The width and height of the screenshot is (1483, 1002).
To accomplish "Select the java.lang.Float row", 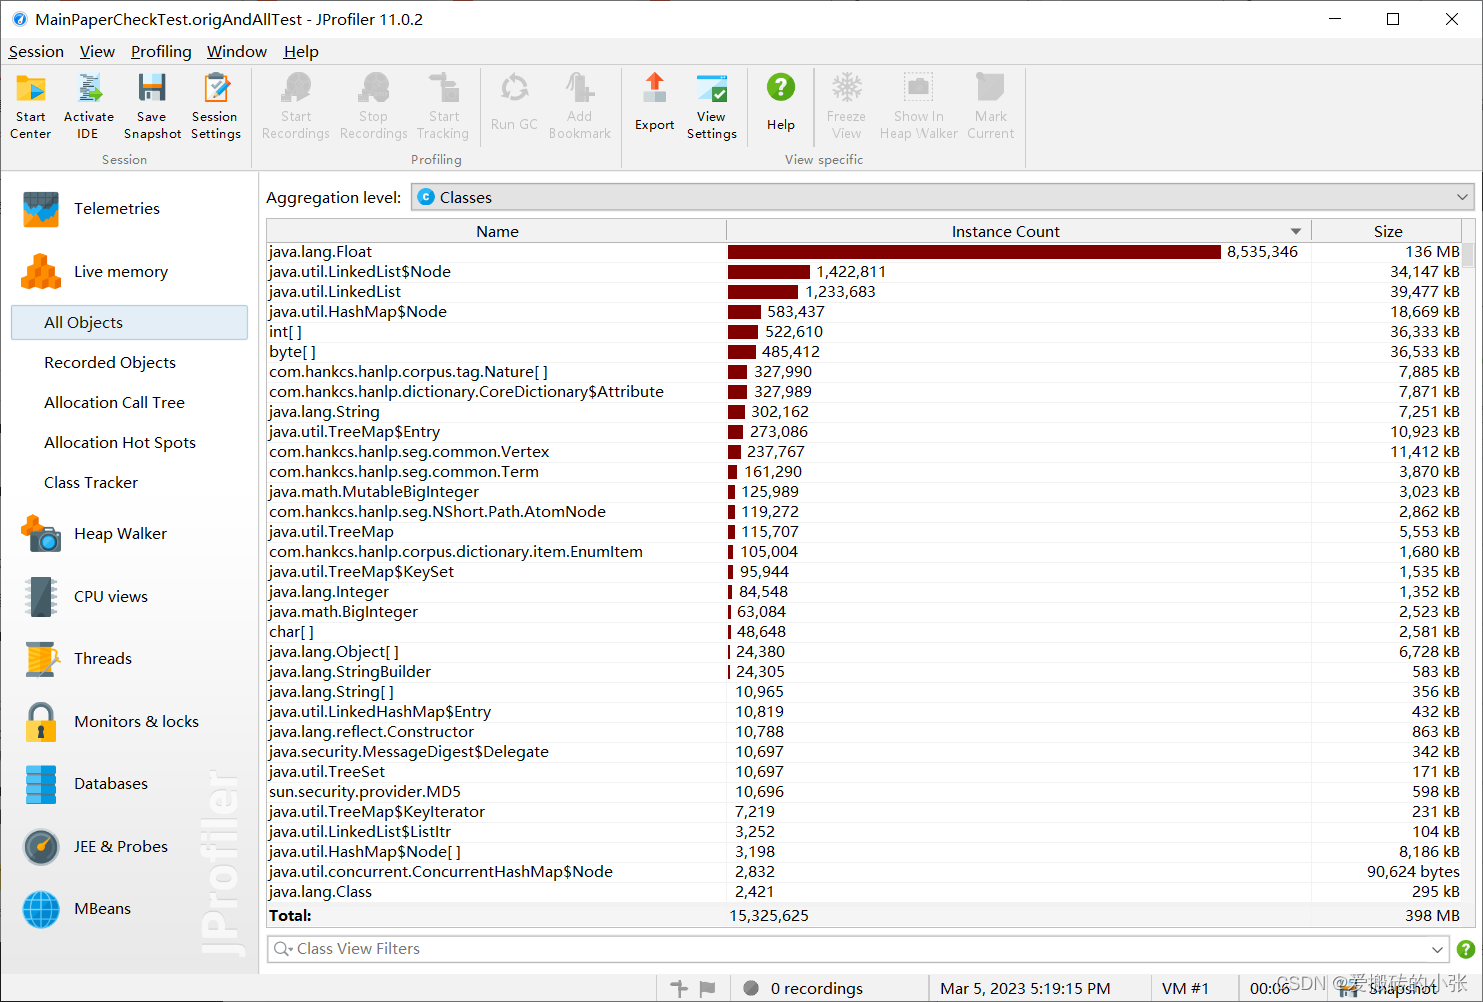I will [x=864, y=252].
